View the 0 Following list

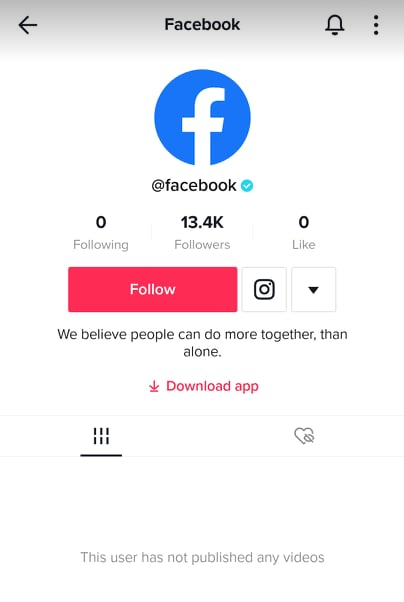pos(101,232)
